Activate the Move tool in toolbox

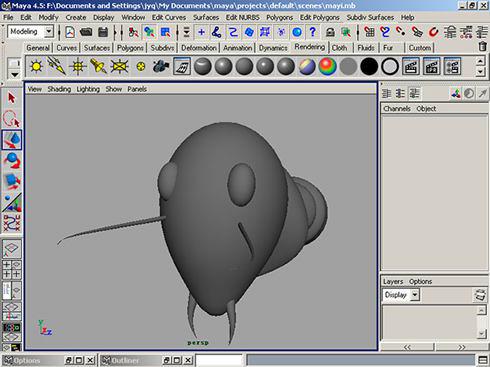coord(12,140)
